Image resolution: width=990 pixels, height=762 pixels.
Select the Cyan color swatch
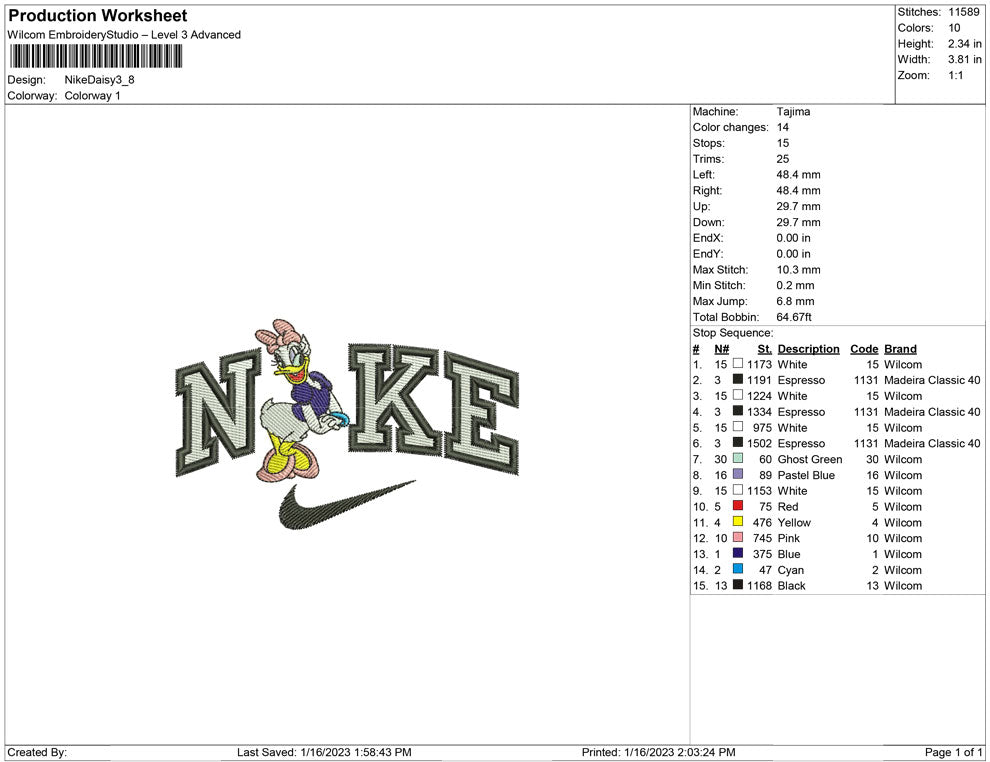(737, 569)
